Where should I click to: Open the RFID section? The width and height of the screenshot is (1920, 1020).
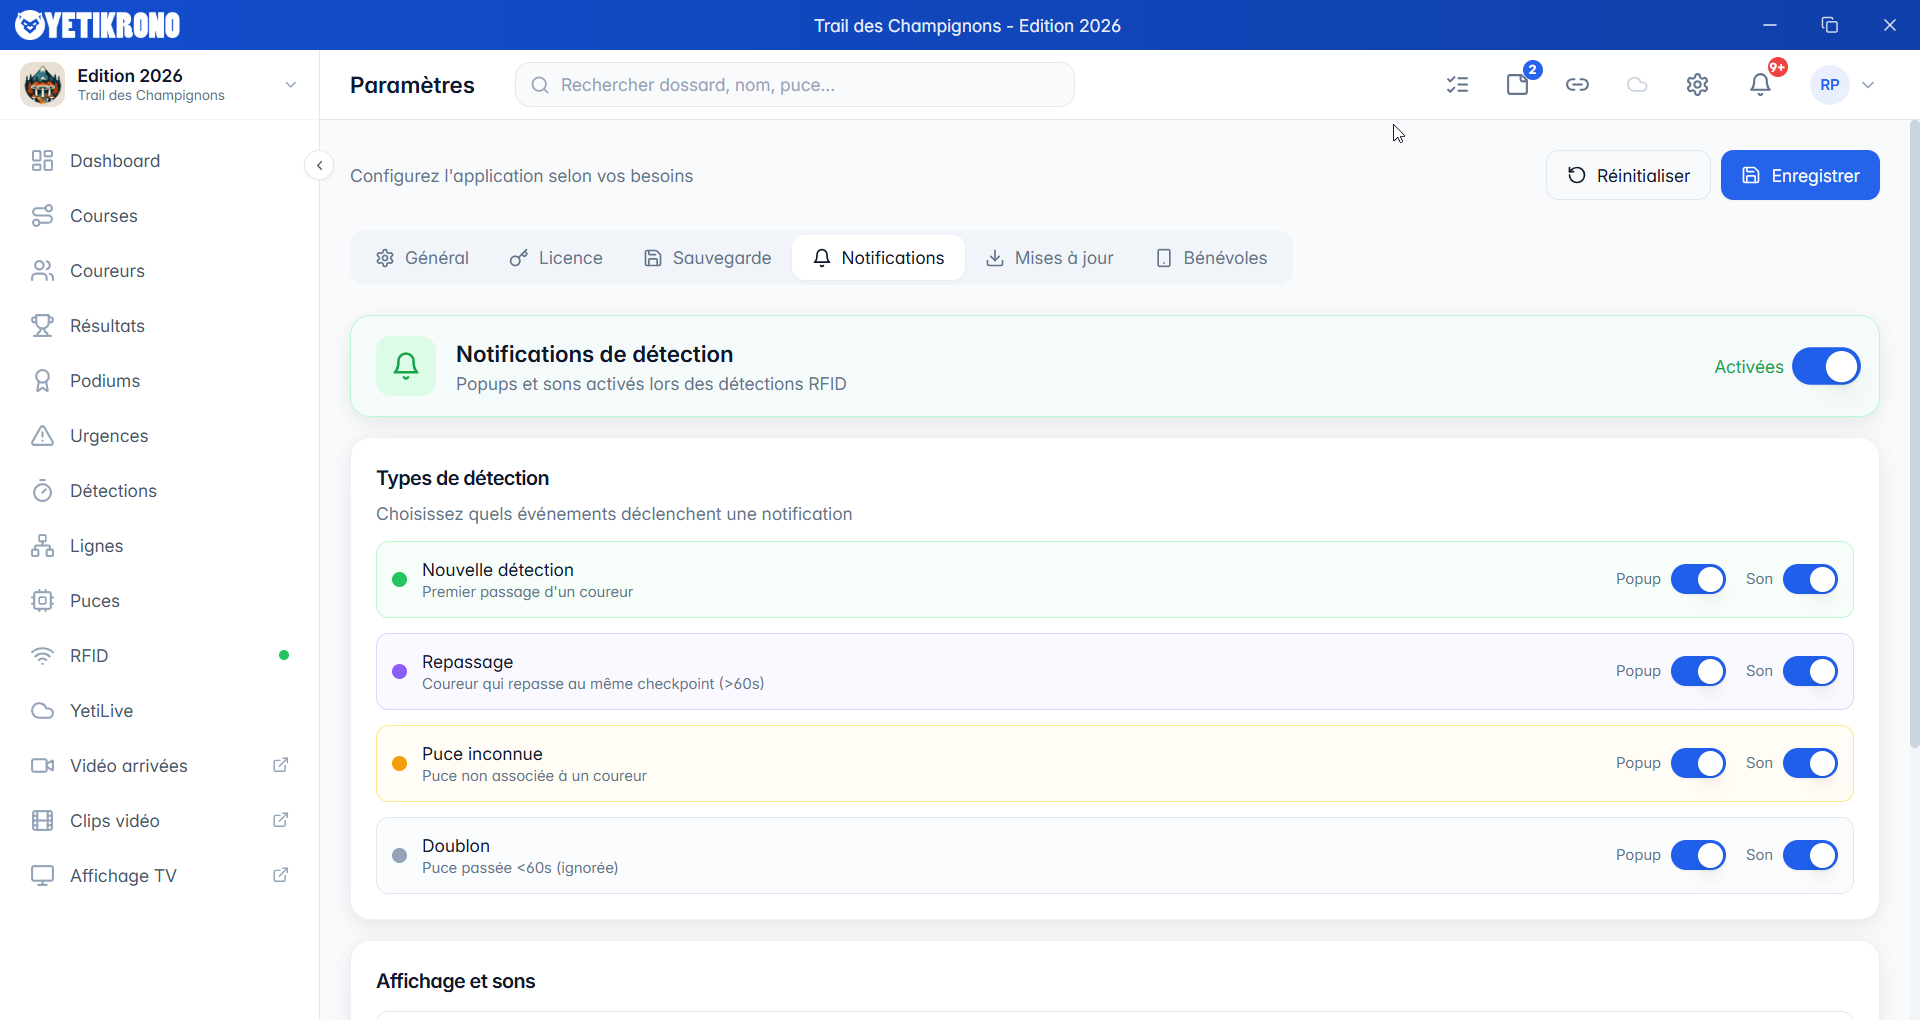click(88, 655)
